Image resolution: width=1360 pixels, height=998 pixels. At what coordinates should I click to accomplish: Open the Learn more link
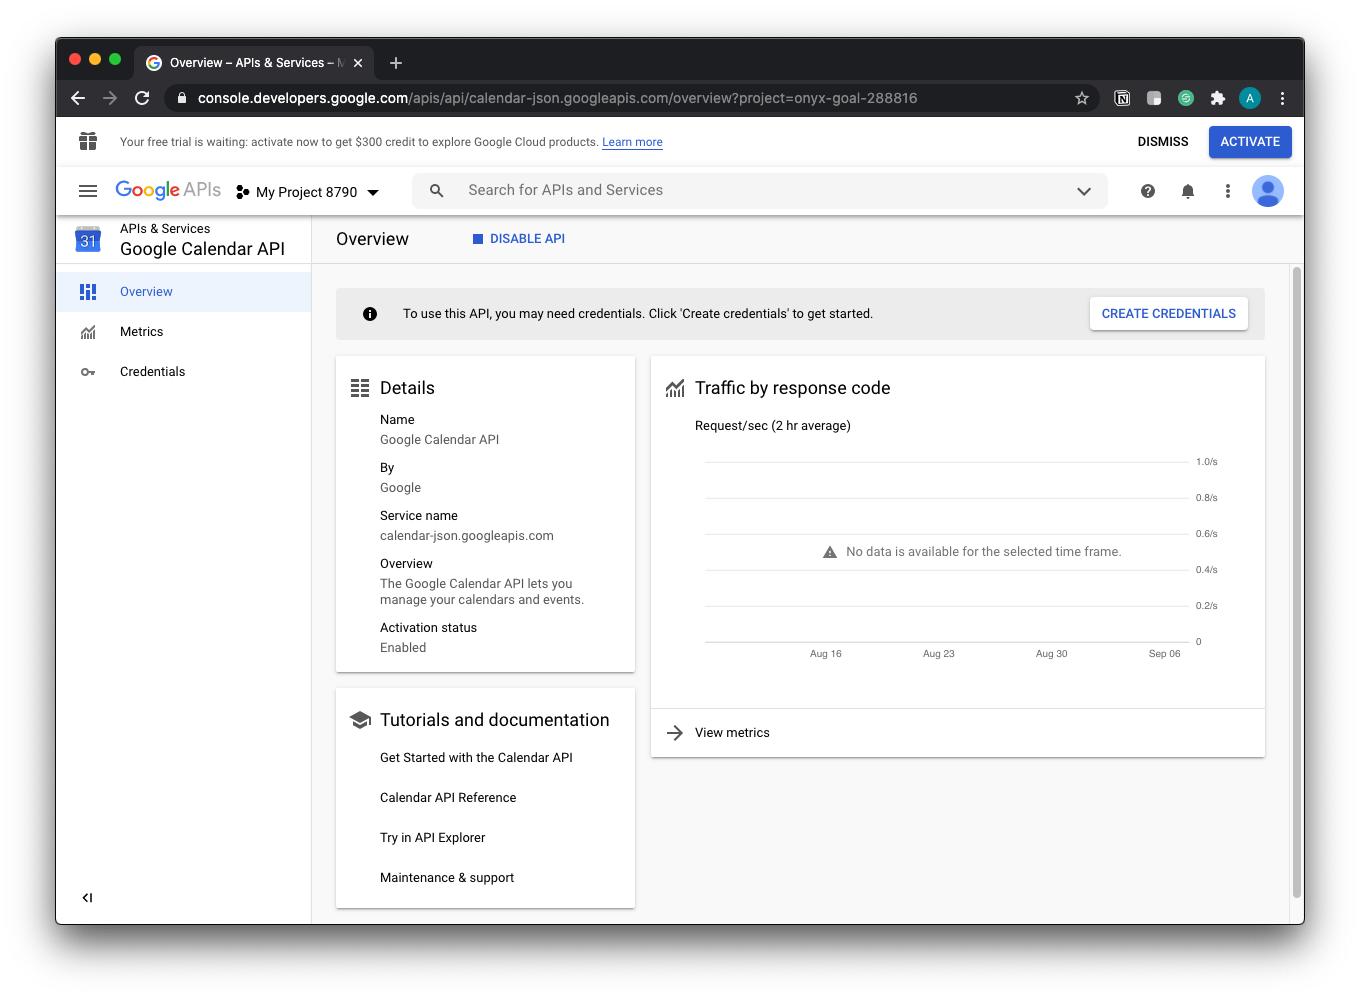coord(632,142)
